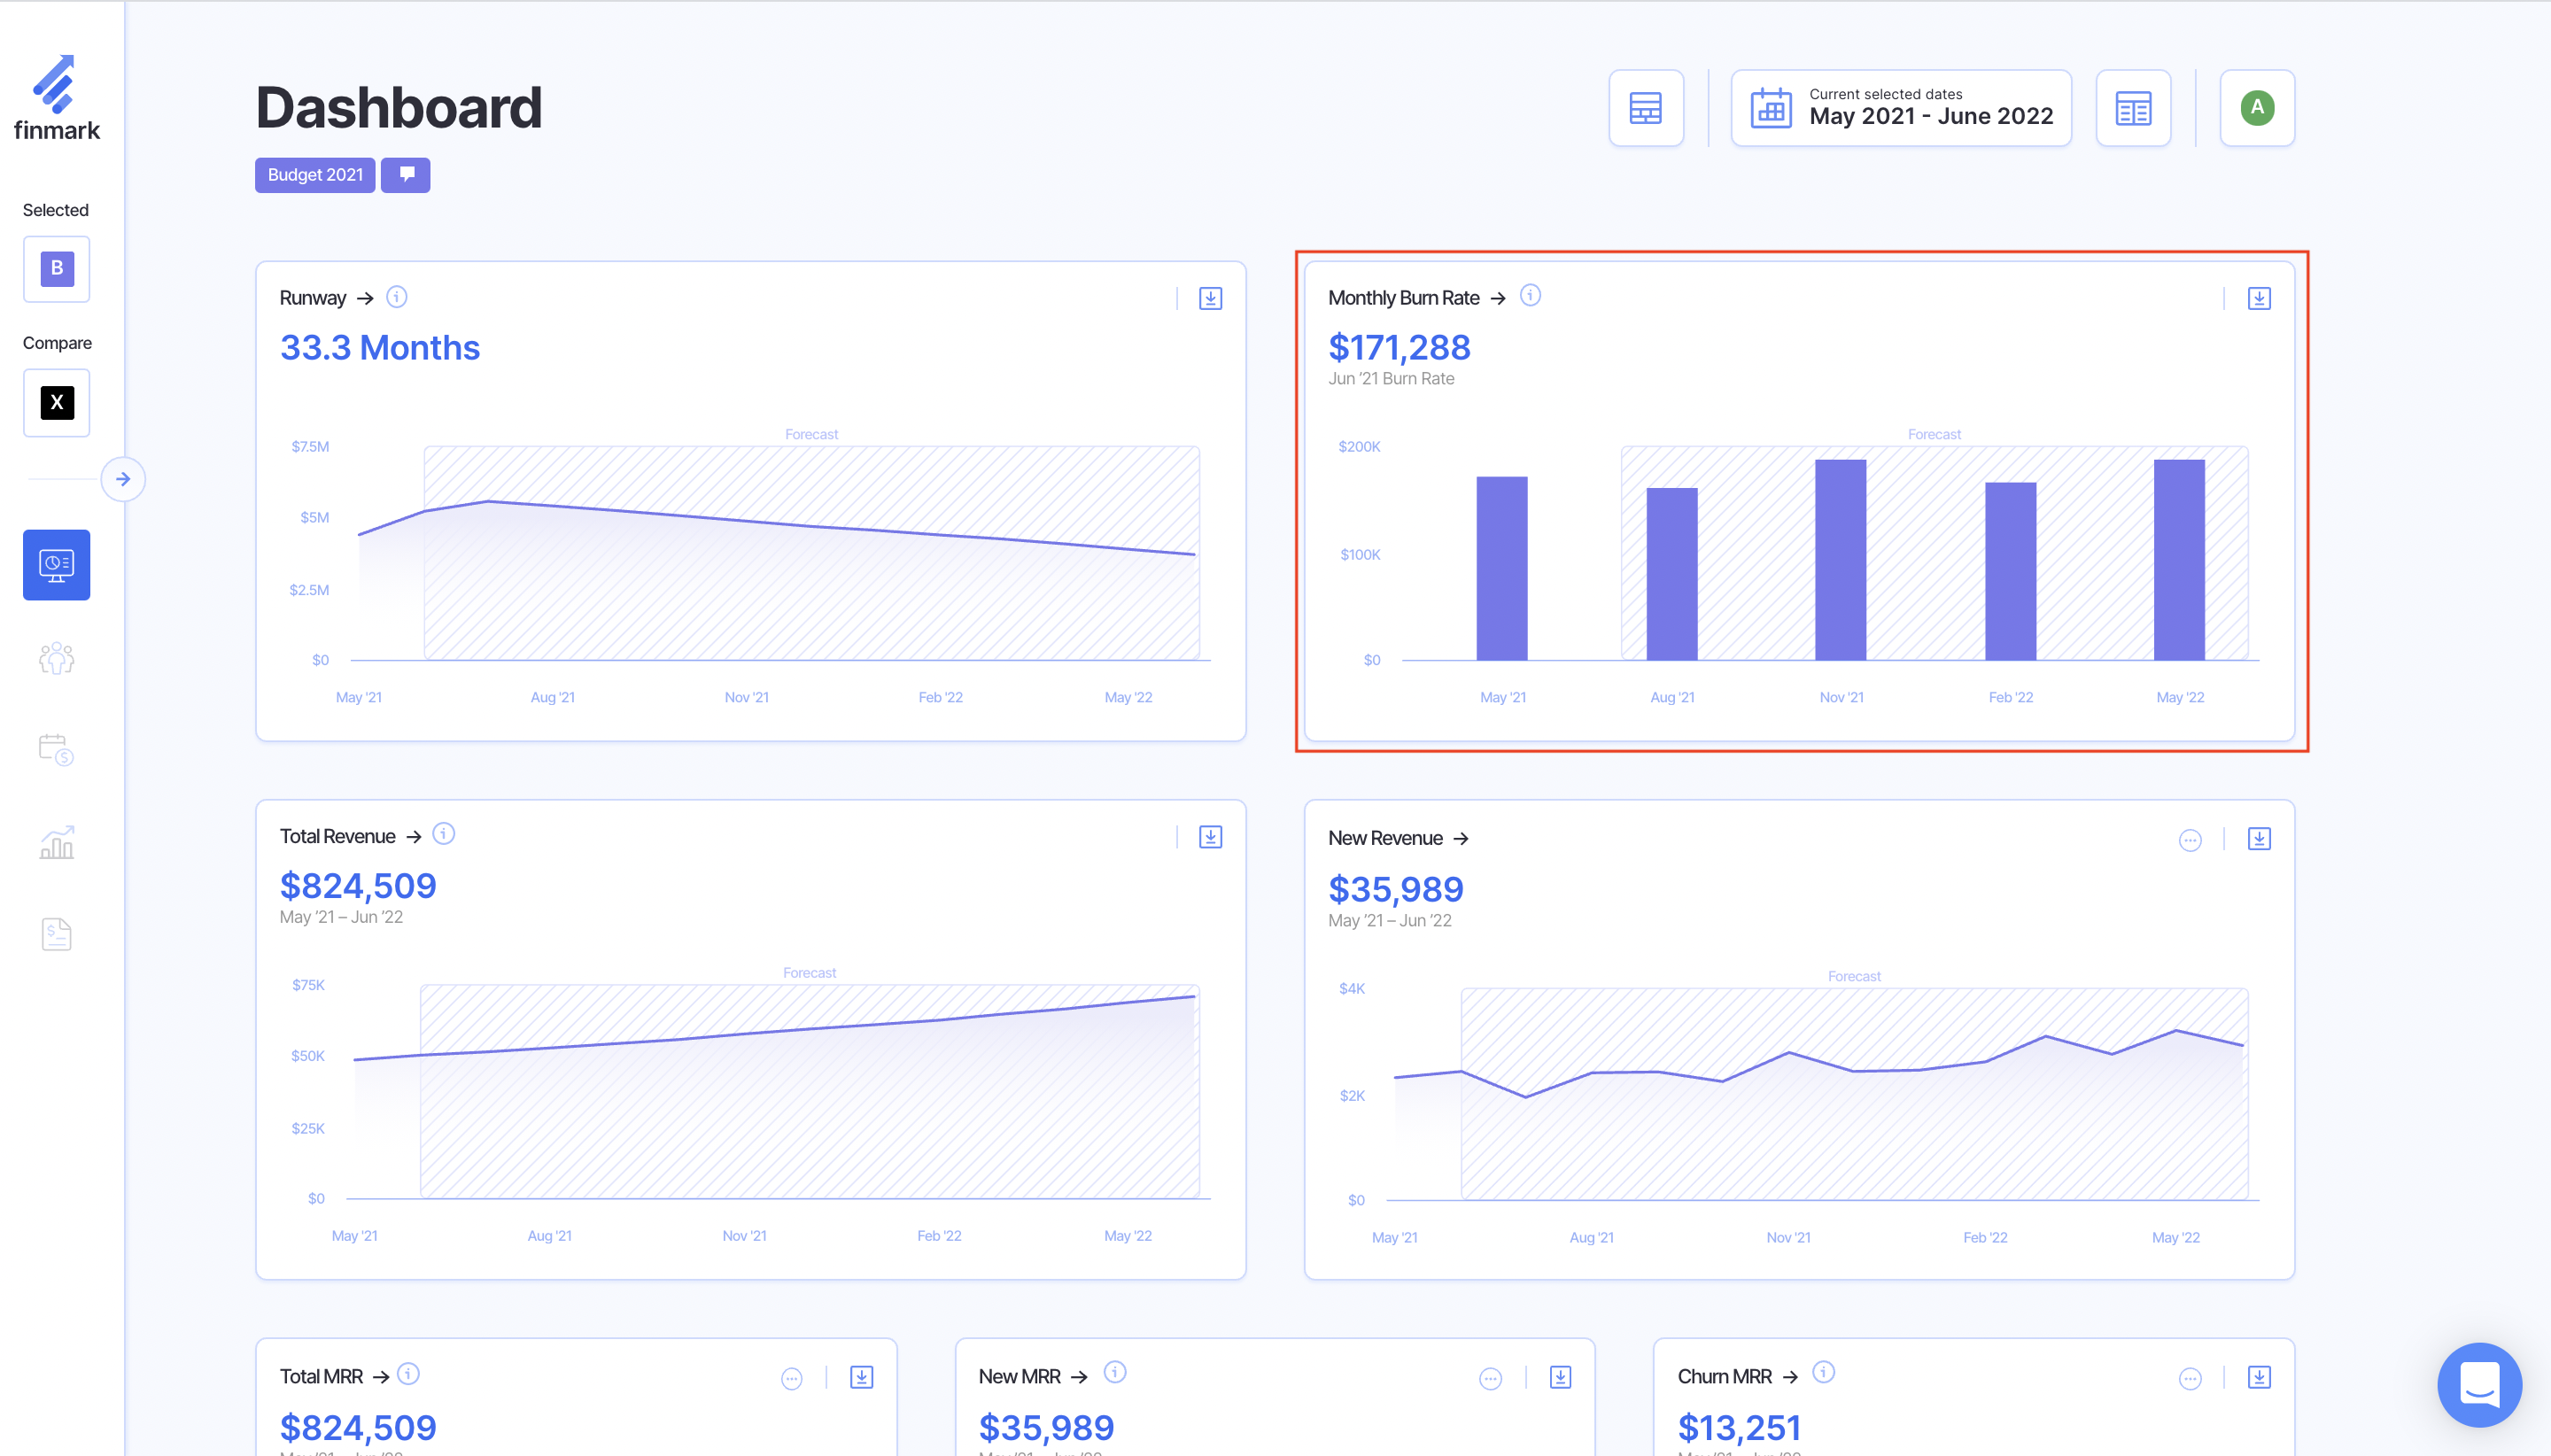The height and width of the screenshot is (1456, 2551).
Task: Open the revenue chart sidebar icon
Action: click(57, 842)
